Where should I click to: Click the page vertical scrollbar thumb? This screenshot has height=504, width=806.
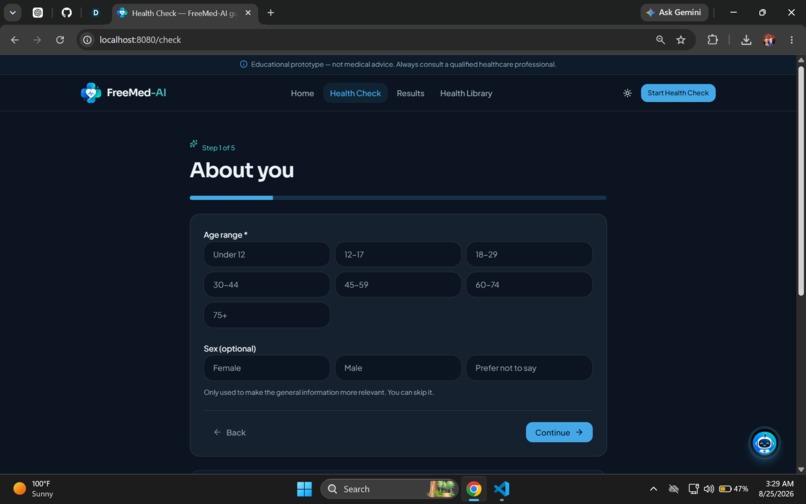point(800,180)
